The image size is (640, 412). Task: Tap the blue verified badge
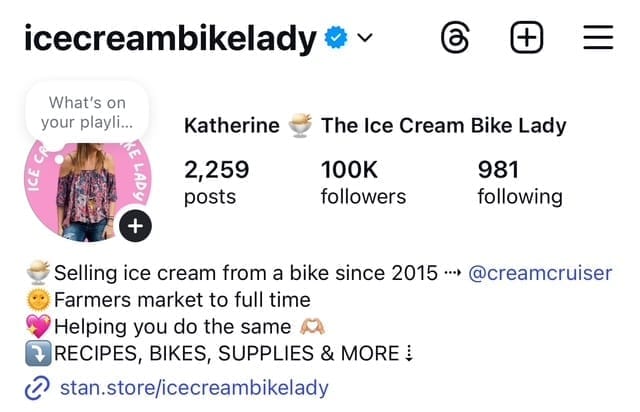pyautogui.click(x=336, y=40)
